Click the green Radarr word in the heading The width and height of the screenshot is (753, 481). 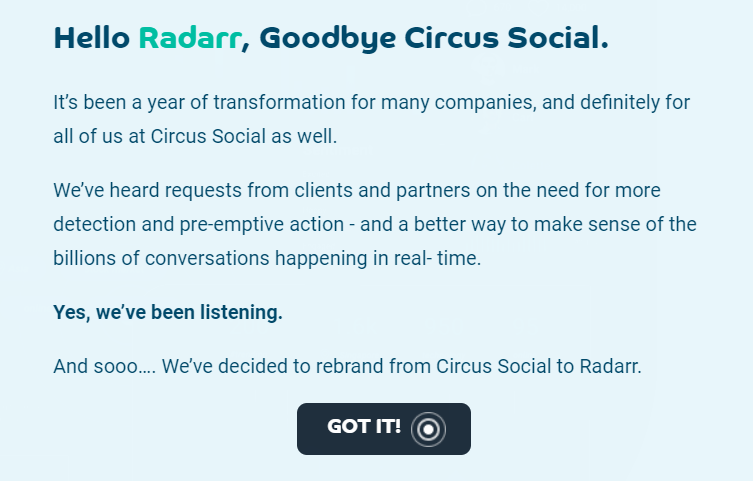coord(189,39)
